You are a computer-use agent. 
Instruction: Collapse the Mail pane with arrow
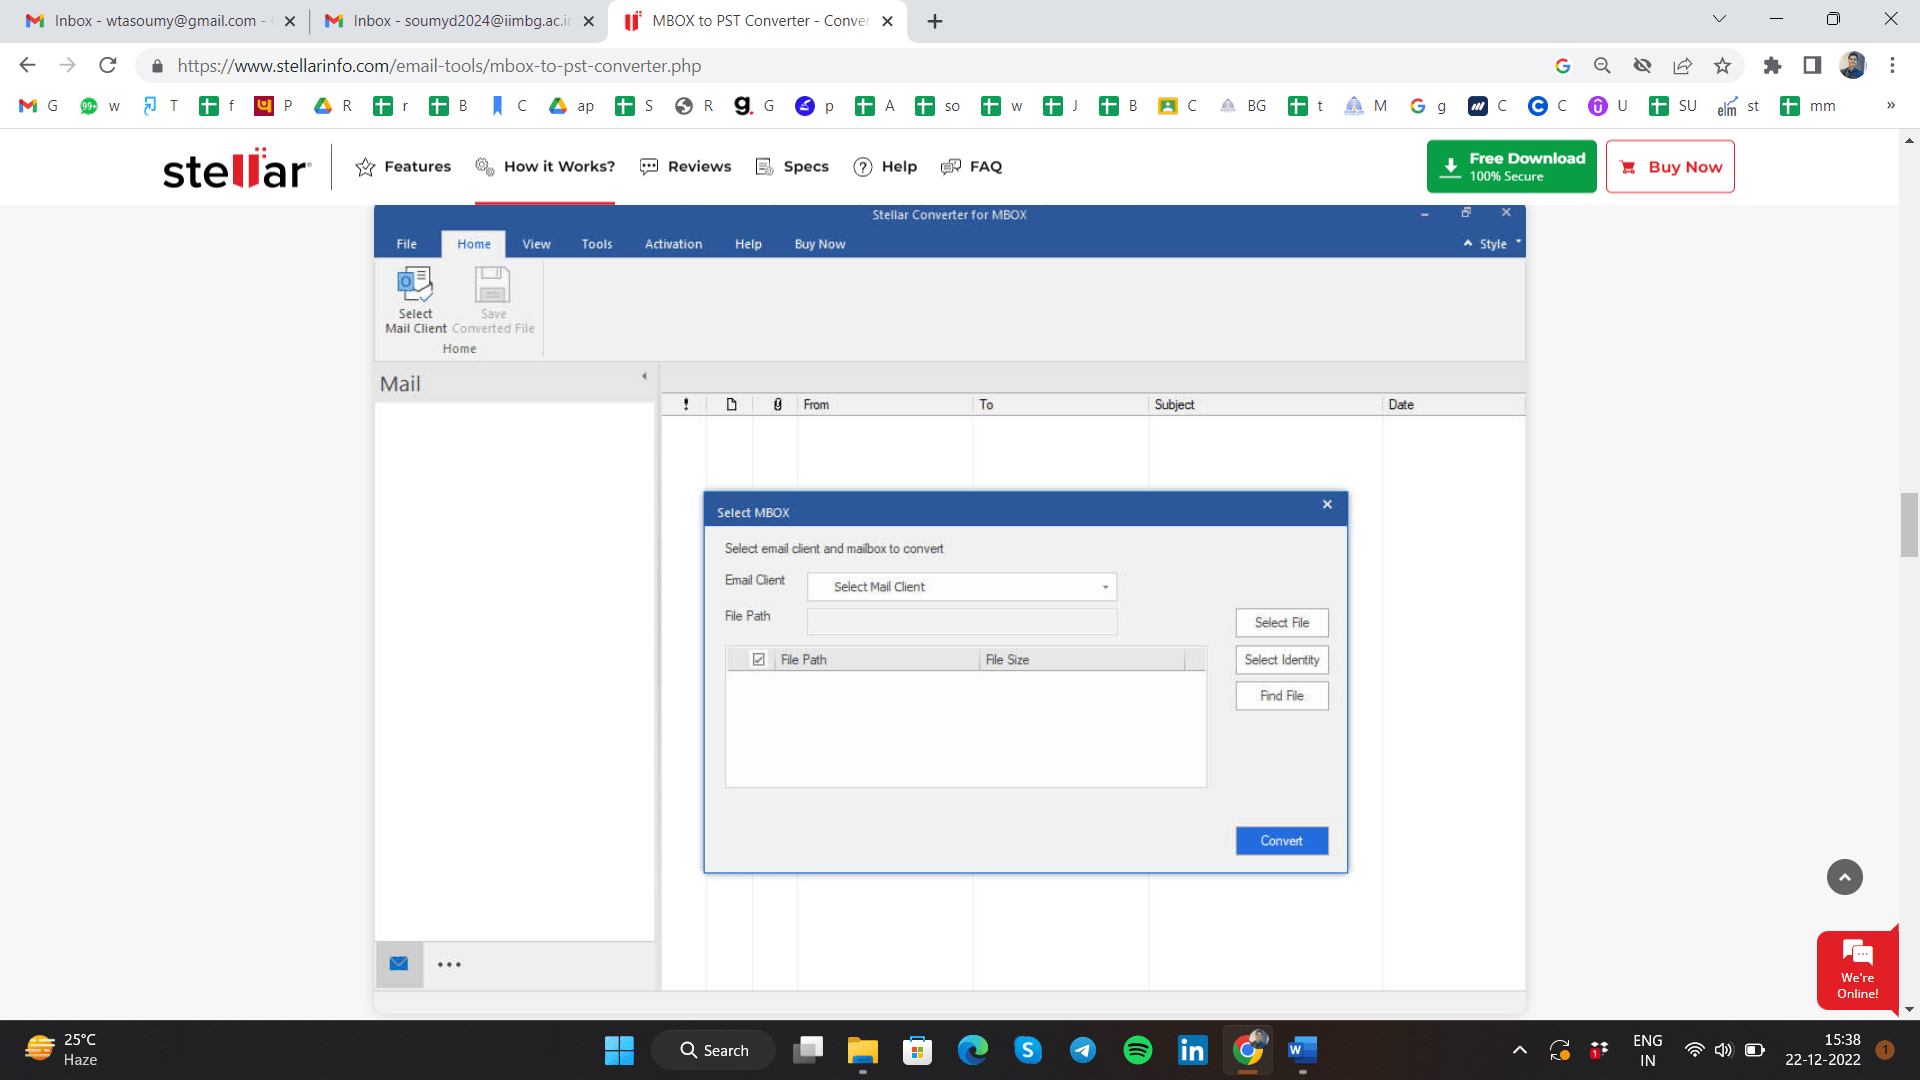644,377
